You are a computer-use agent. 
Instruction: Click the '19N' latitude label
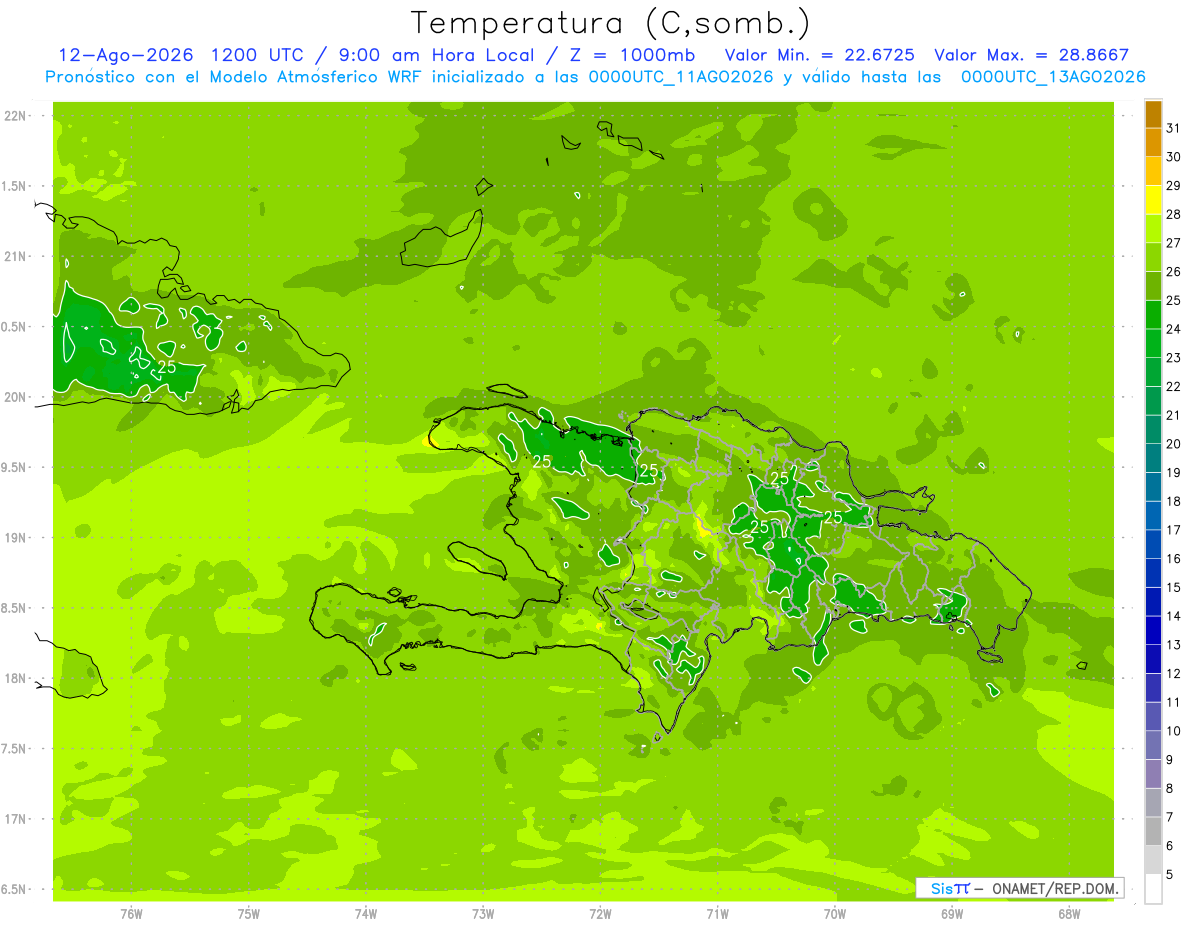point(15,538)
